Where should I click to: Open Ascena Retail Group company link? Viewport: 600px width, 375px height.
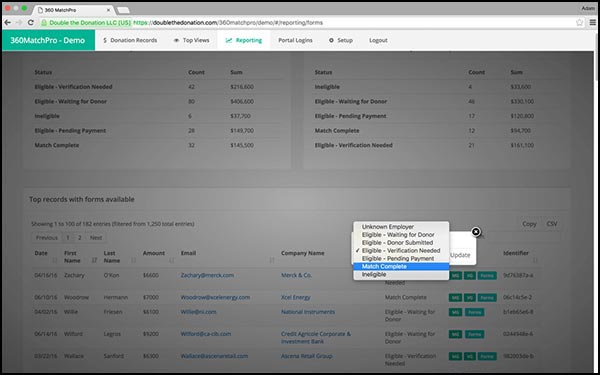(307, 356)
